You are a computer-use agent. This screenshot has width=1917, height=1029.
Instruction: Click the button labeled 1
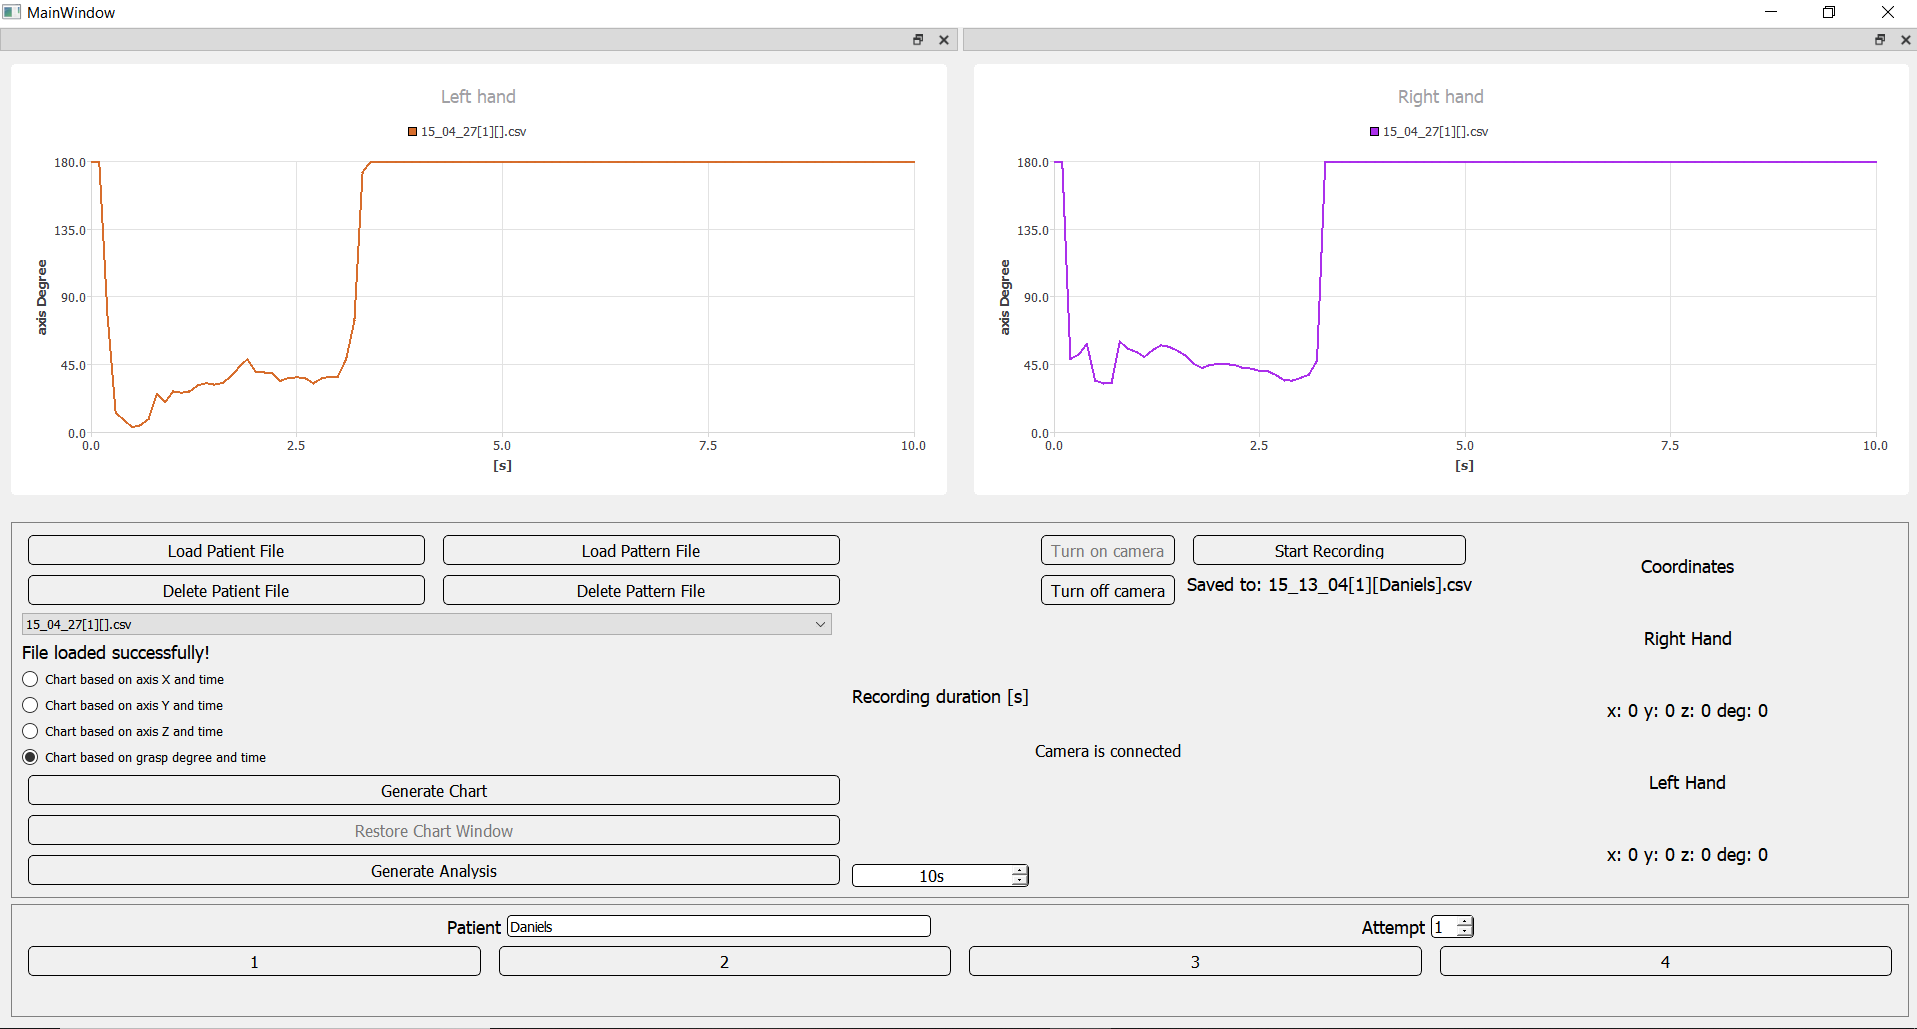pyautogui.click(x=254, y=962)
